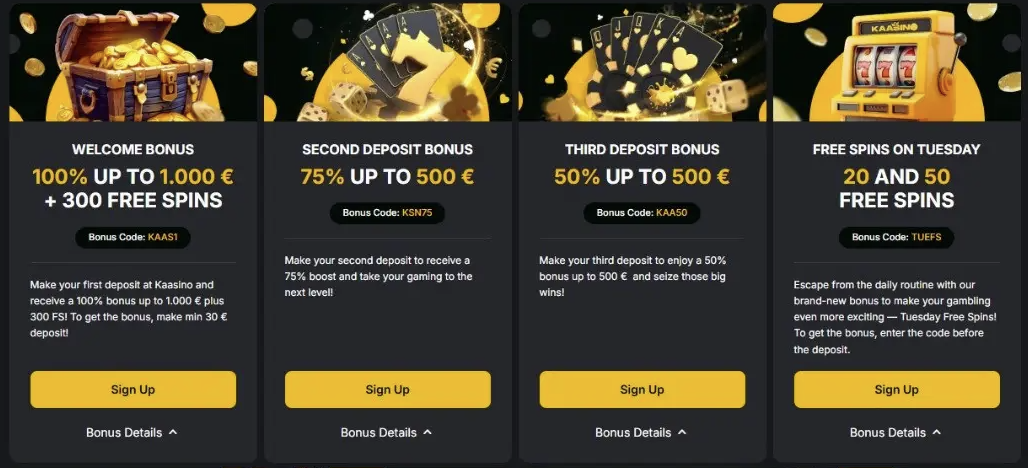
Task: Sign up for the Third Deposit Bonus
Action: pos(642,389)
